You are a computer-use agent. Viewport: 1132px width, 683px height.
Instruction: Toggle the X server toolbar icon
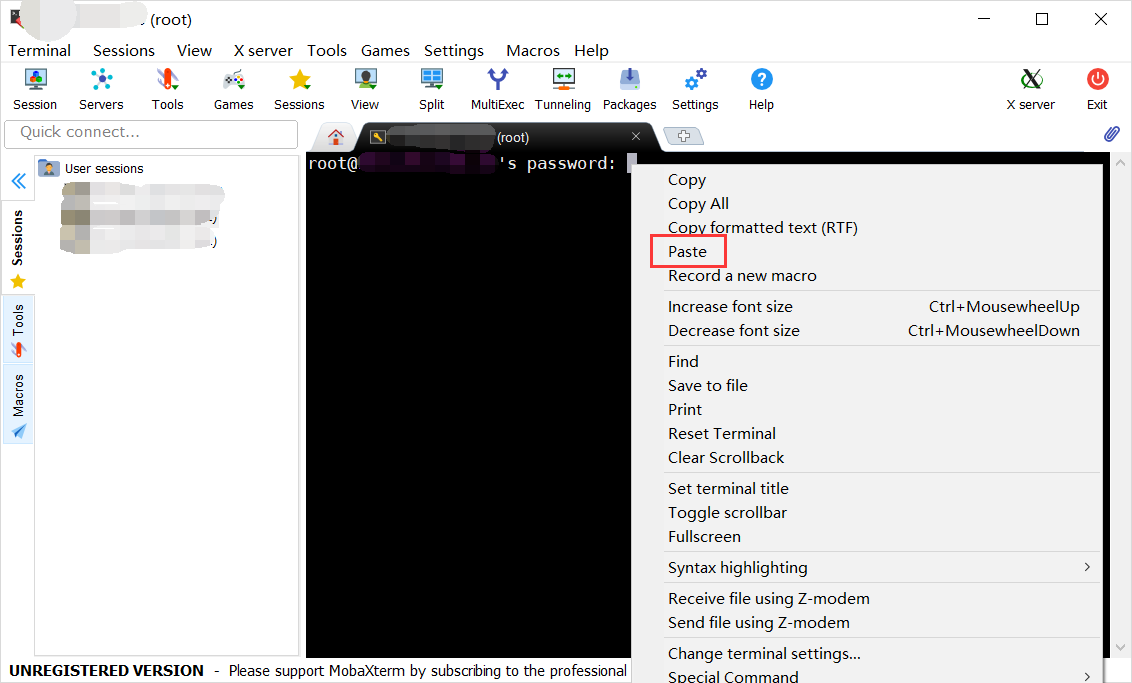point(1031,90)
